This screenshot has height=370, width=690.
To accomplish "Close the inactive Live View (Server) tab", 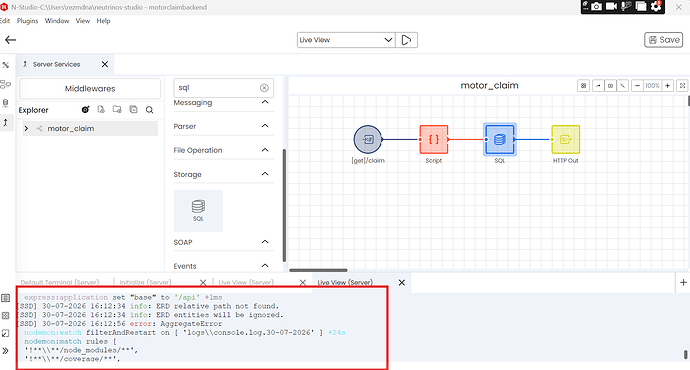I will click(x=303, y=282).
